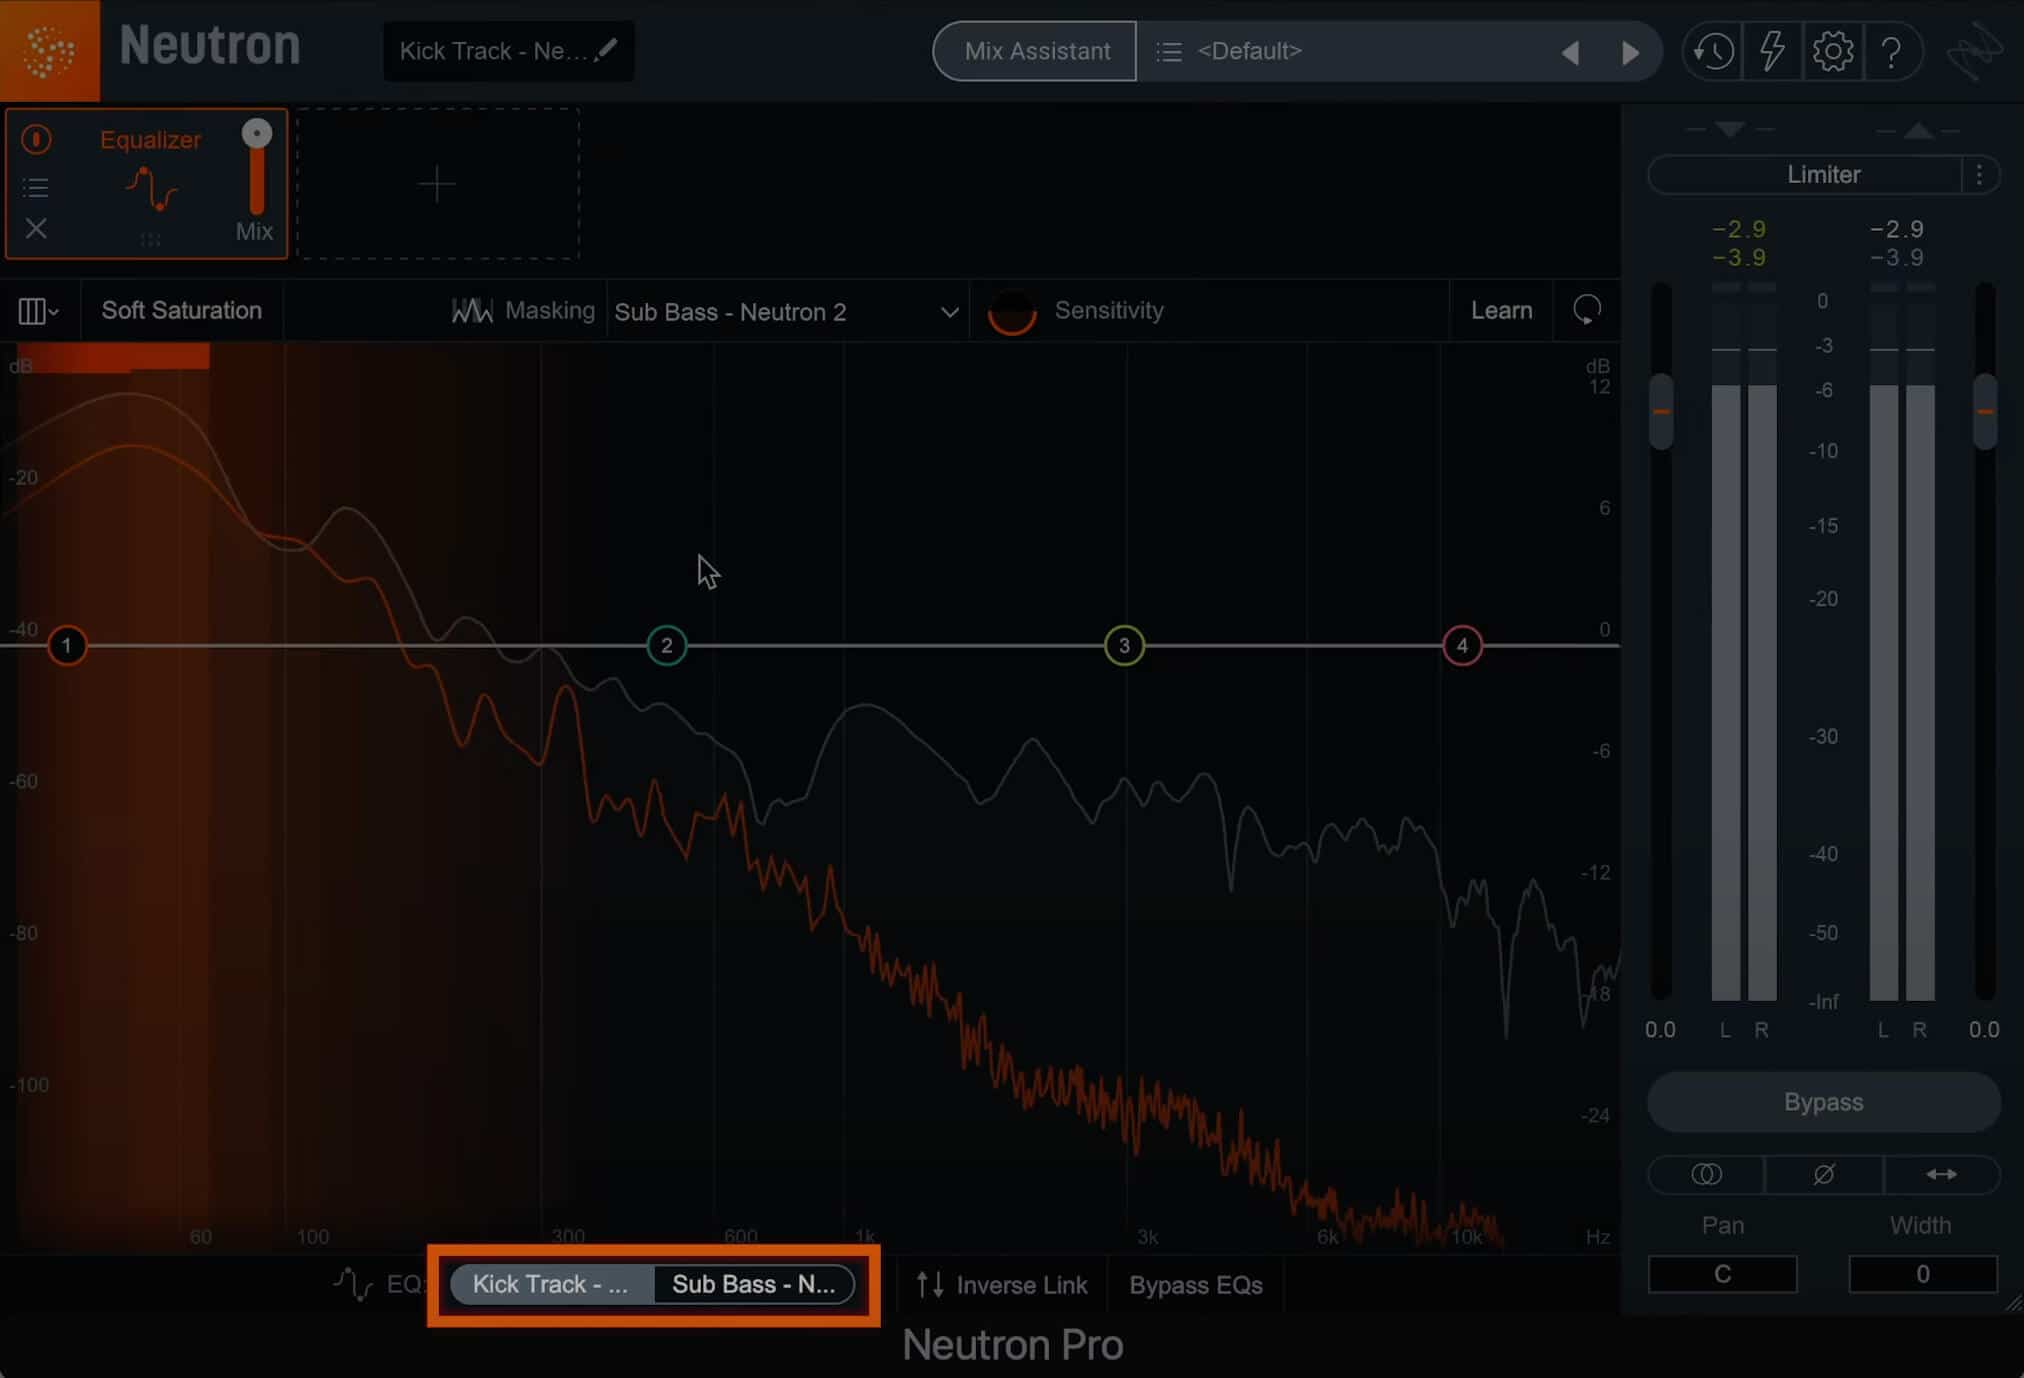
Task: Swap channels with the double arrow icon
Action: (x=1941, y=1174)
